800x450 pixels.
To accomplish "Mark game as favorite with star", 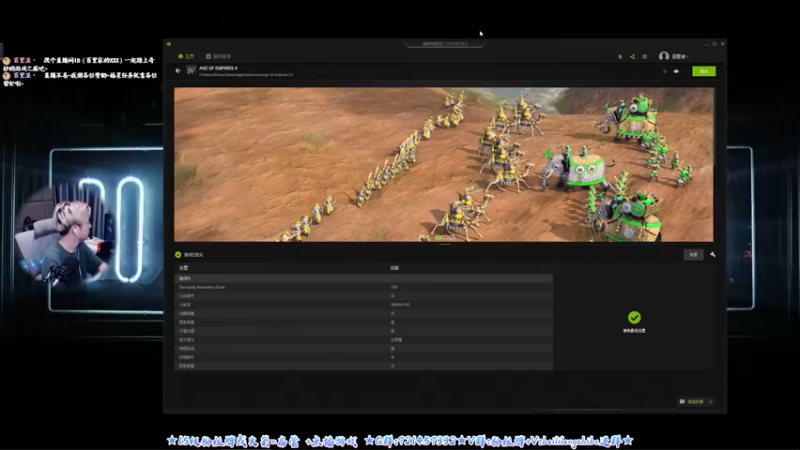I will 665,71.
